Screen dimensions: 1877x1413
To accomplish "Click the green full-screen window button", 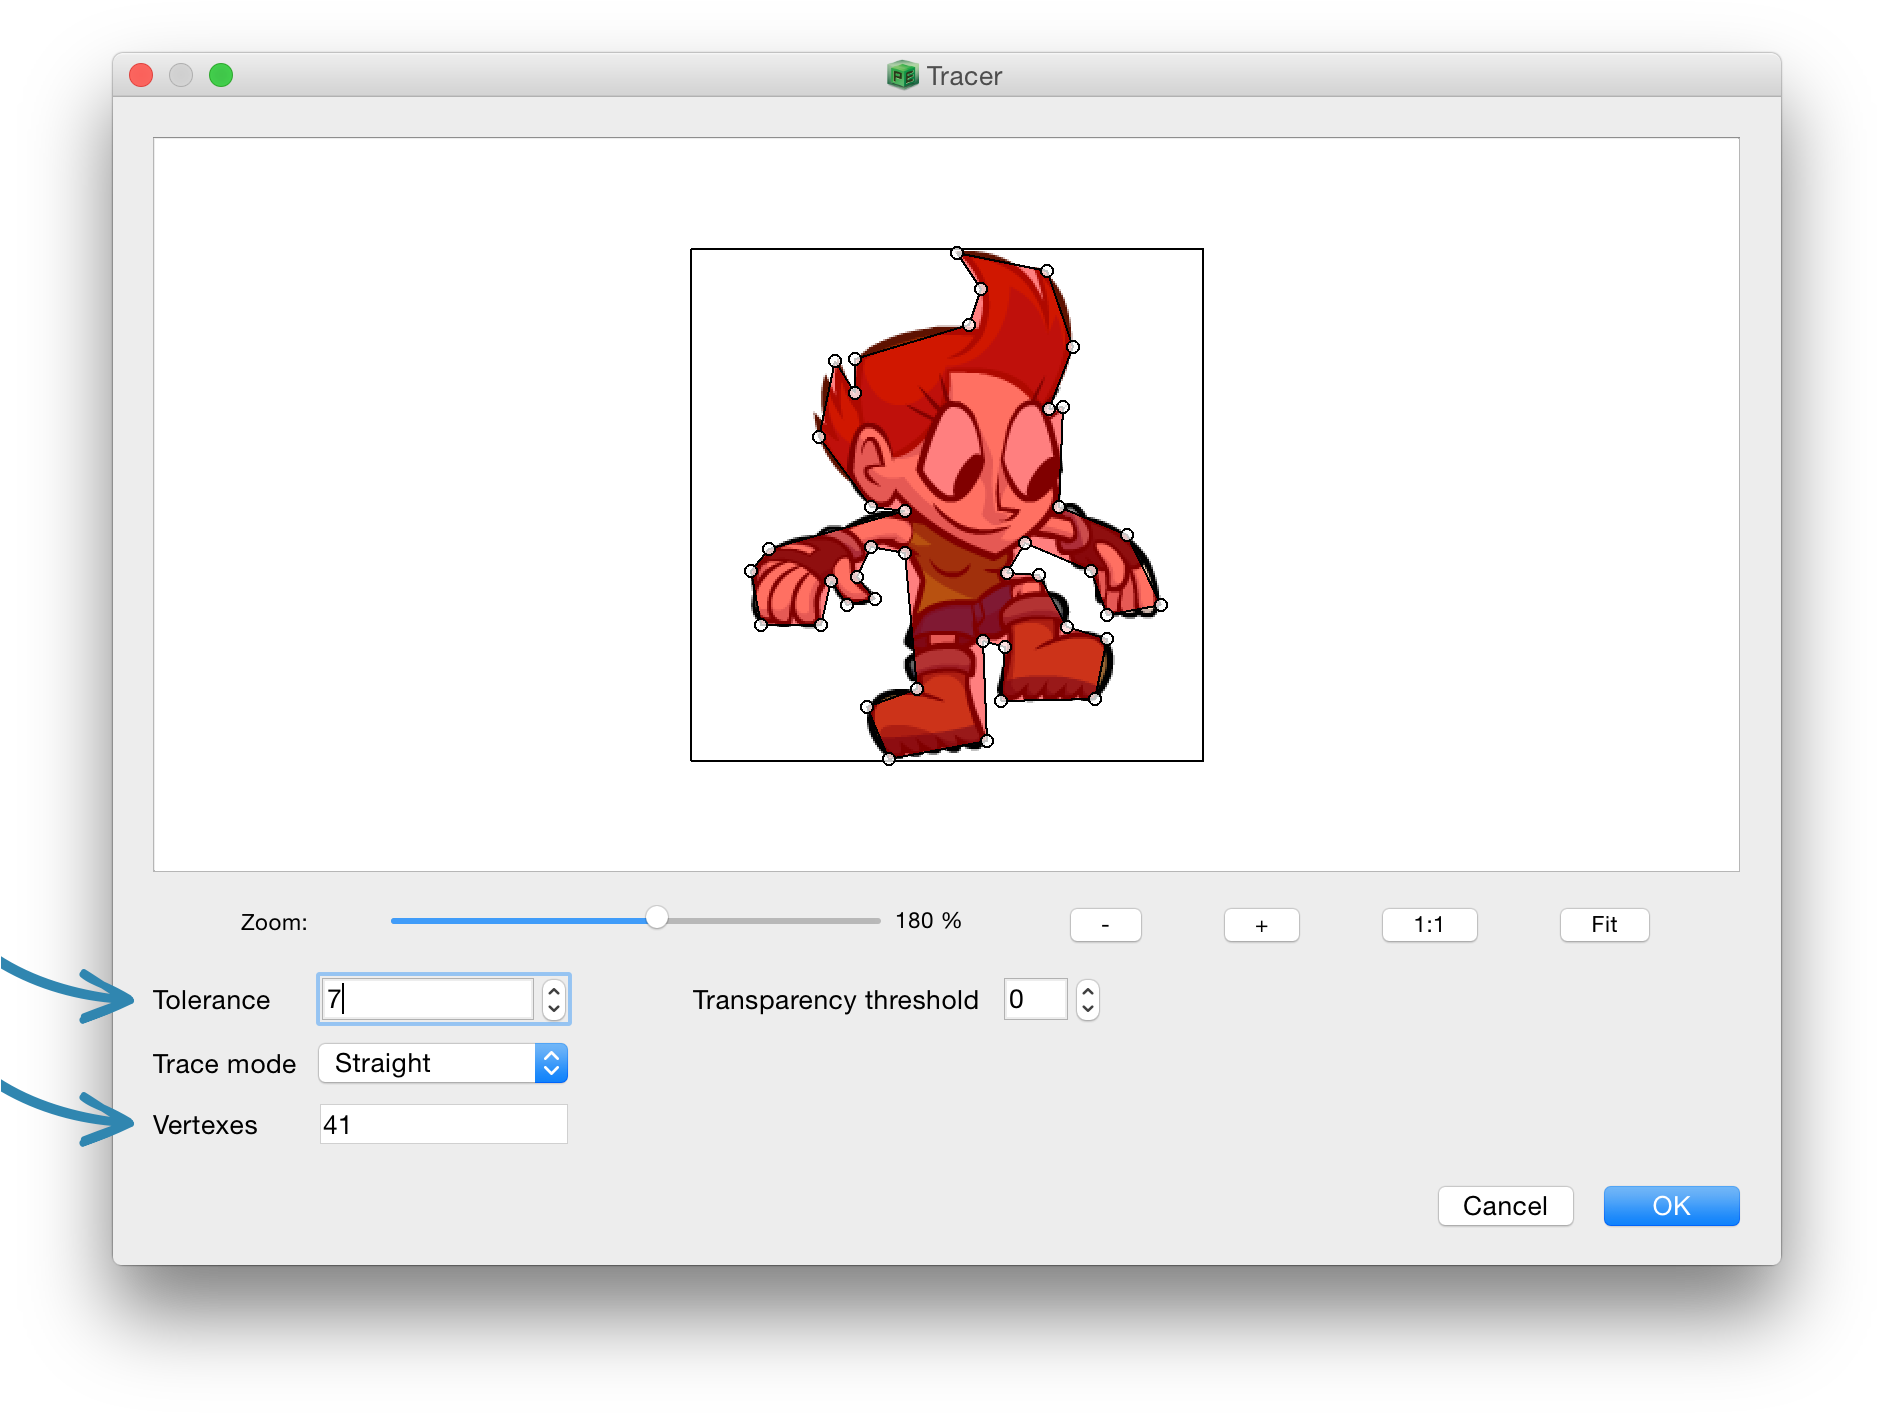I will [x=221, y=75].
